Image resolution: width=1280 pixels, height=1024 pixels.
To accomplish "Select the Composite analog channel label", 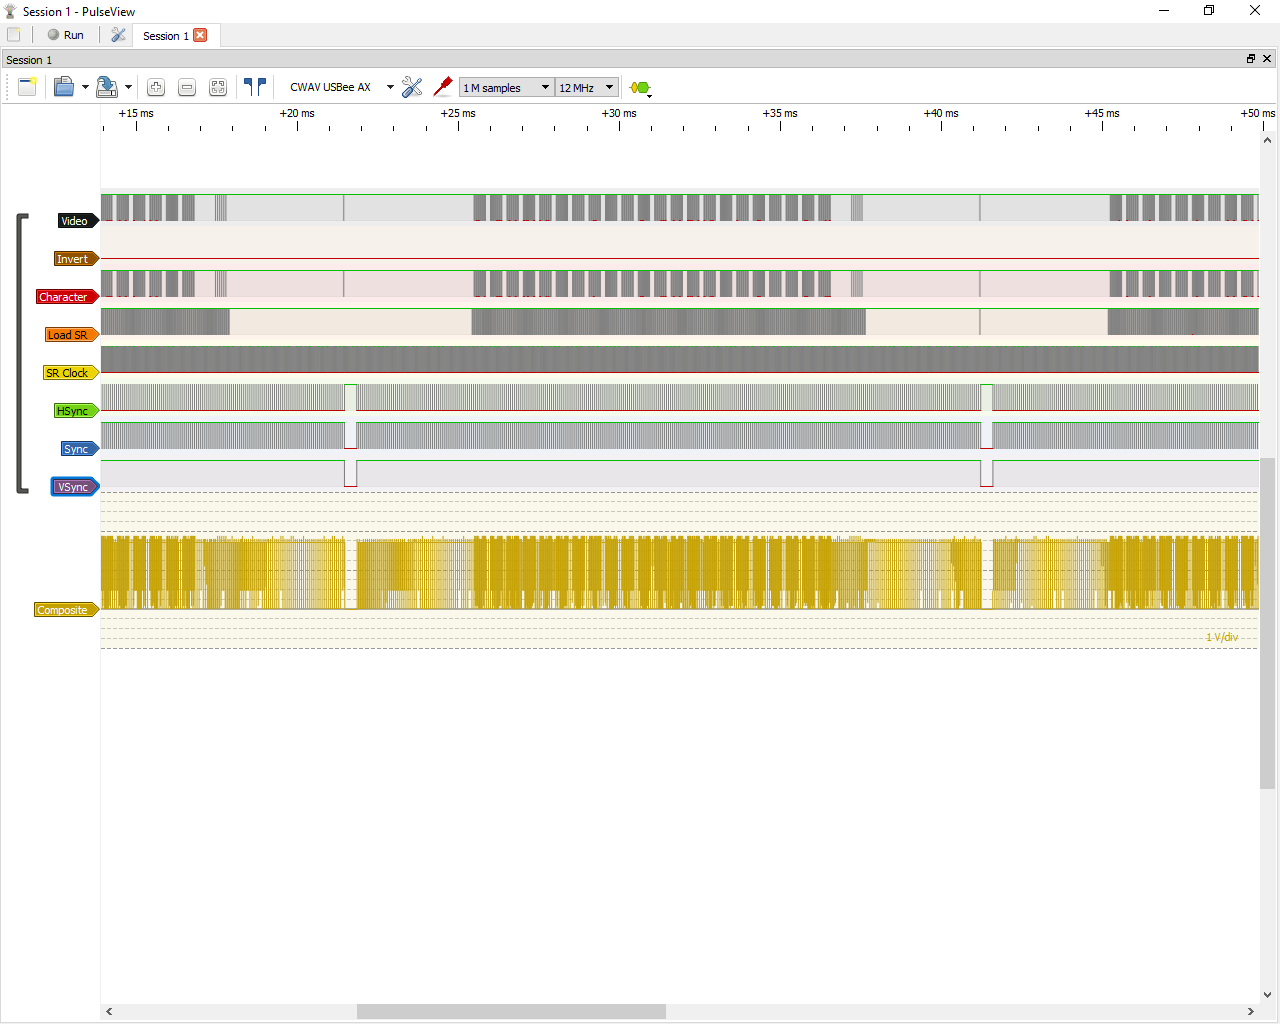I will pos(66,610).
